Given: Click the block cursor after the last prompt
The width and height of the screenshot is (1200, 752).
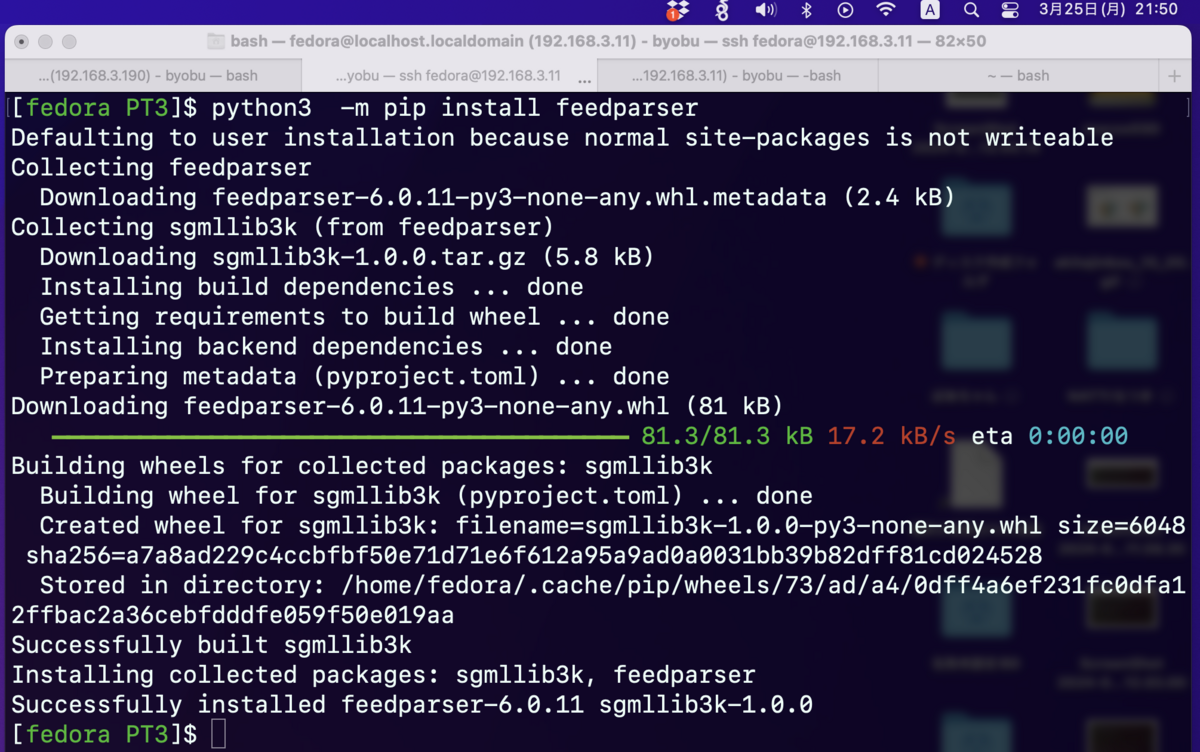Looking at the screenshot, I should point(218,734).
